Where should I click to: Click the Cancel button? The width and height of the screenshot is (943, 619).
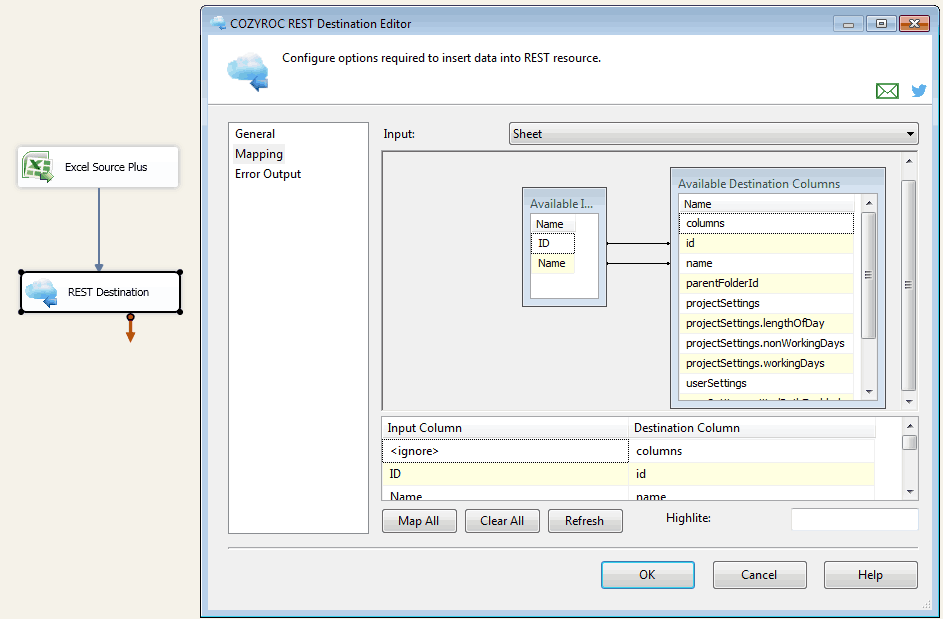click(x=760, y=574)
